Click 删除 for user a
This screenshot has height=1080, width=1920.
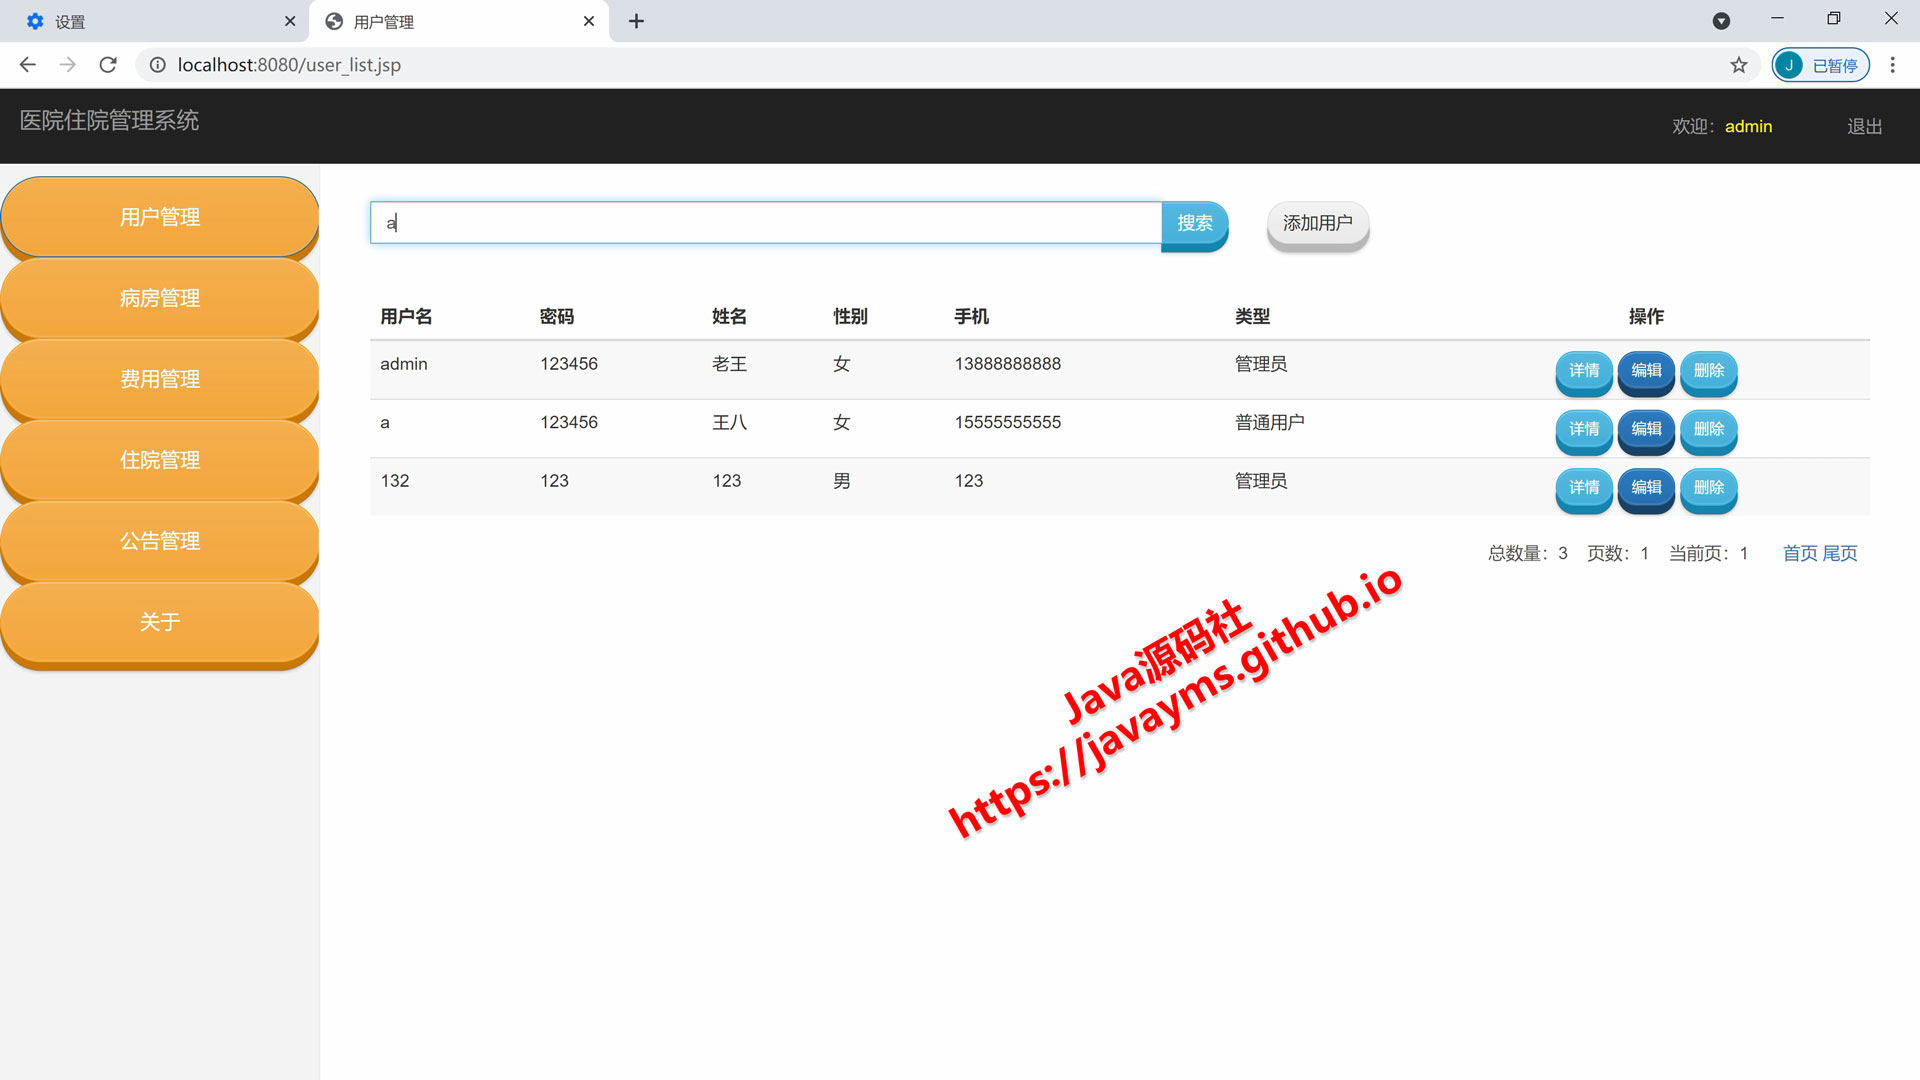click(1709, 429)
